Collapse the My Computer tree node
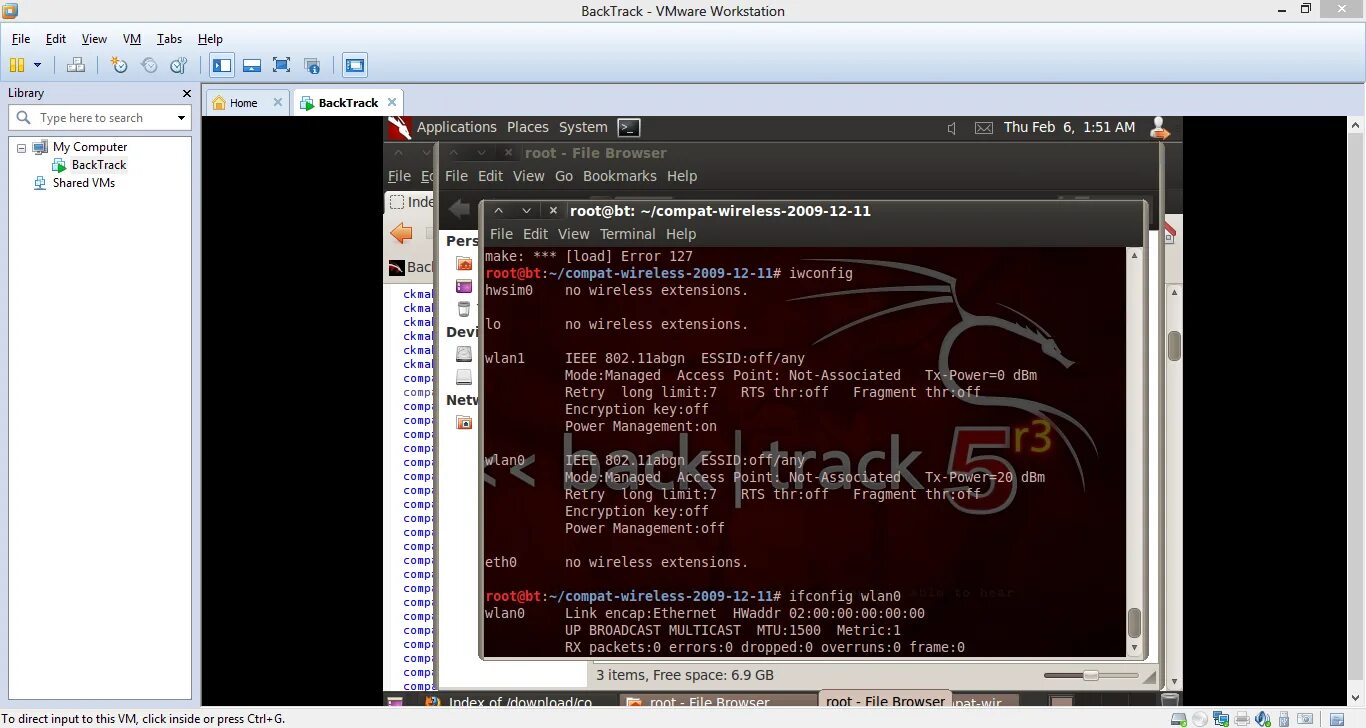The image size is (1366, 728). point(21,147)
